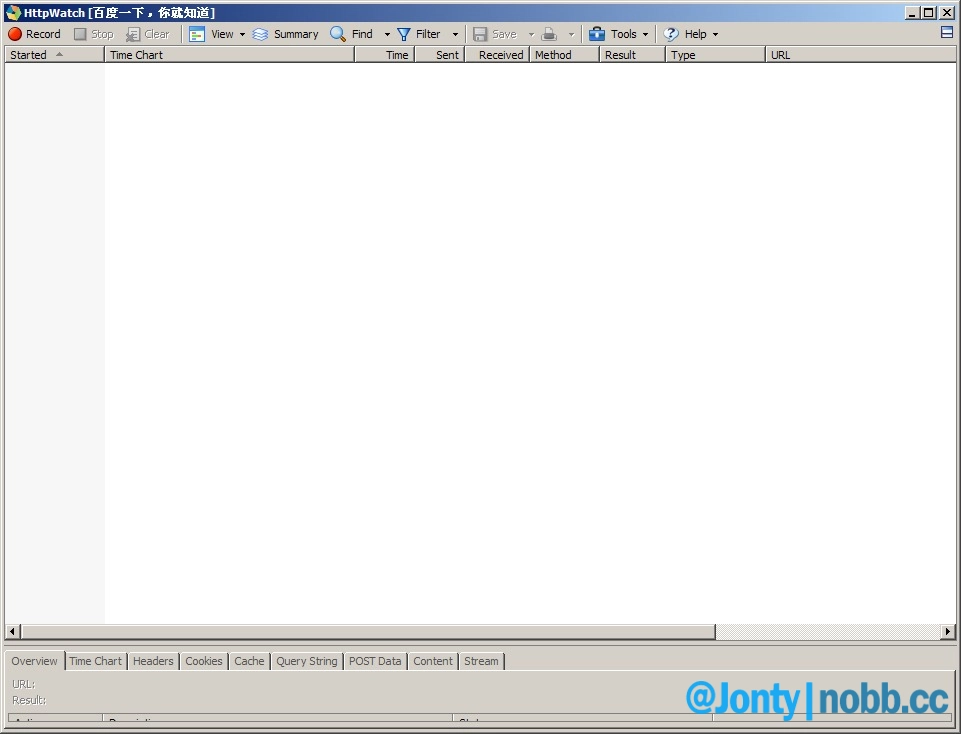This screenshot has height=734, width=961.
Task: Click the Find magnifier icon
Action: click(x=338, y=34)
